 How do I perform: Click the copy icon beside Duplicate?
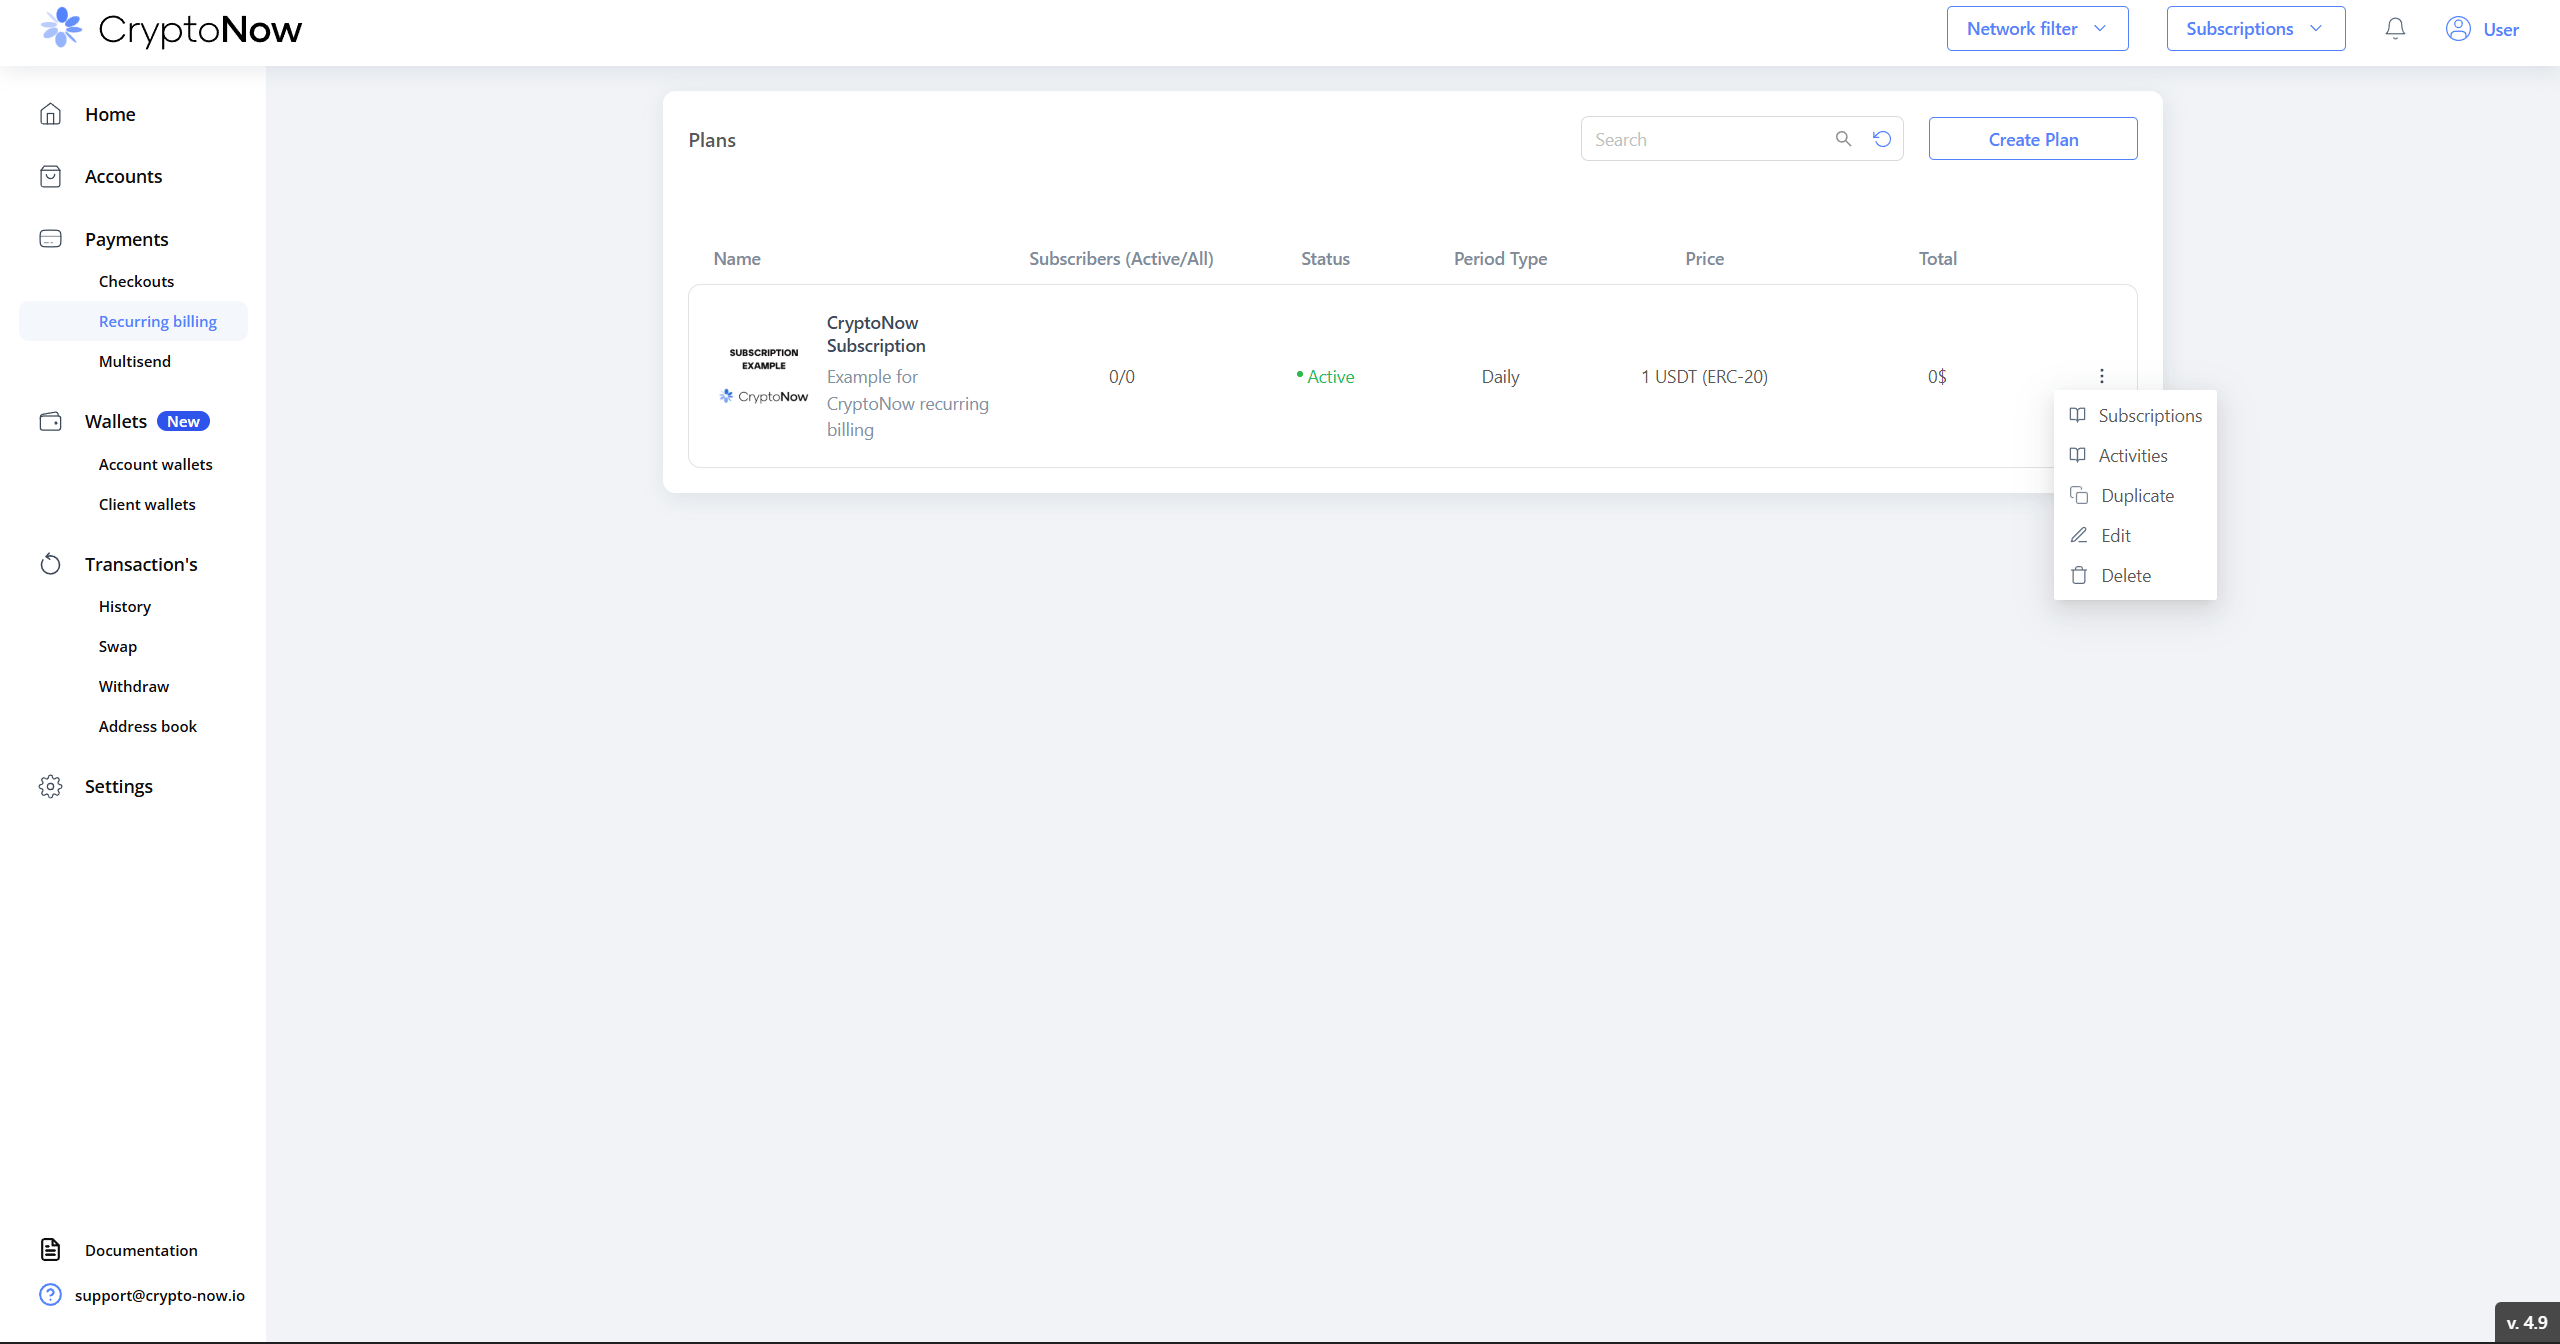pos(2079,495)
